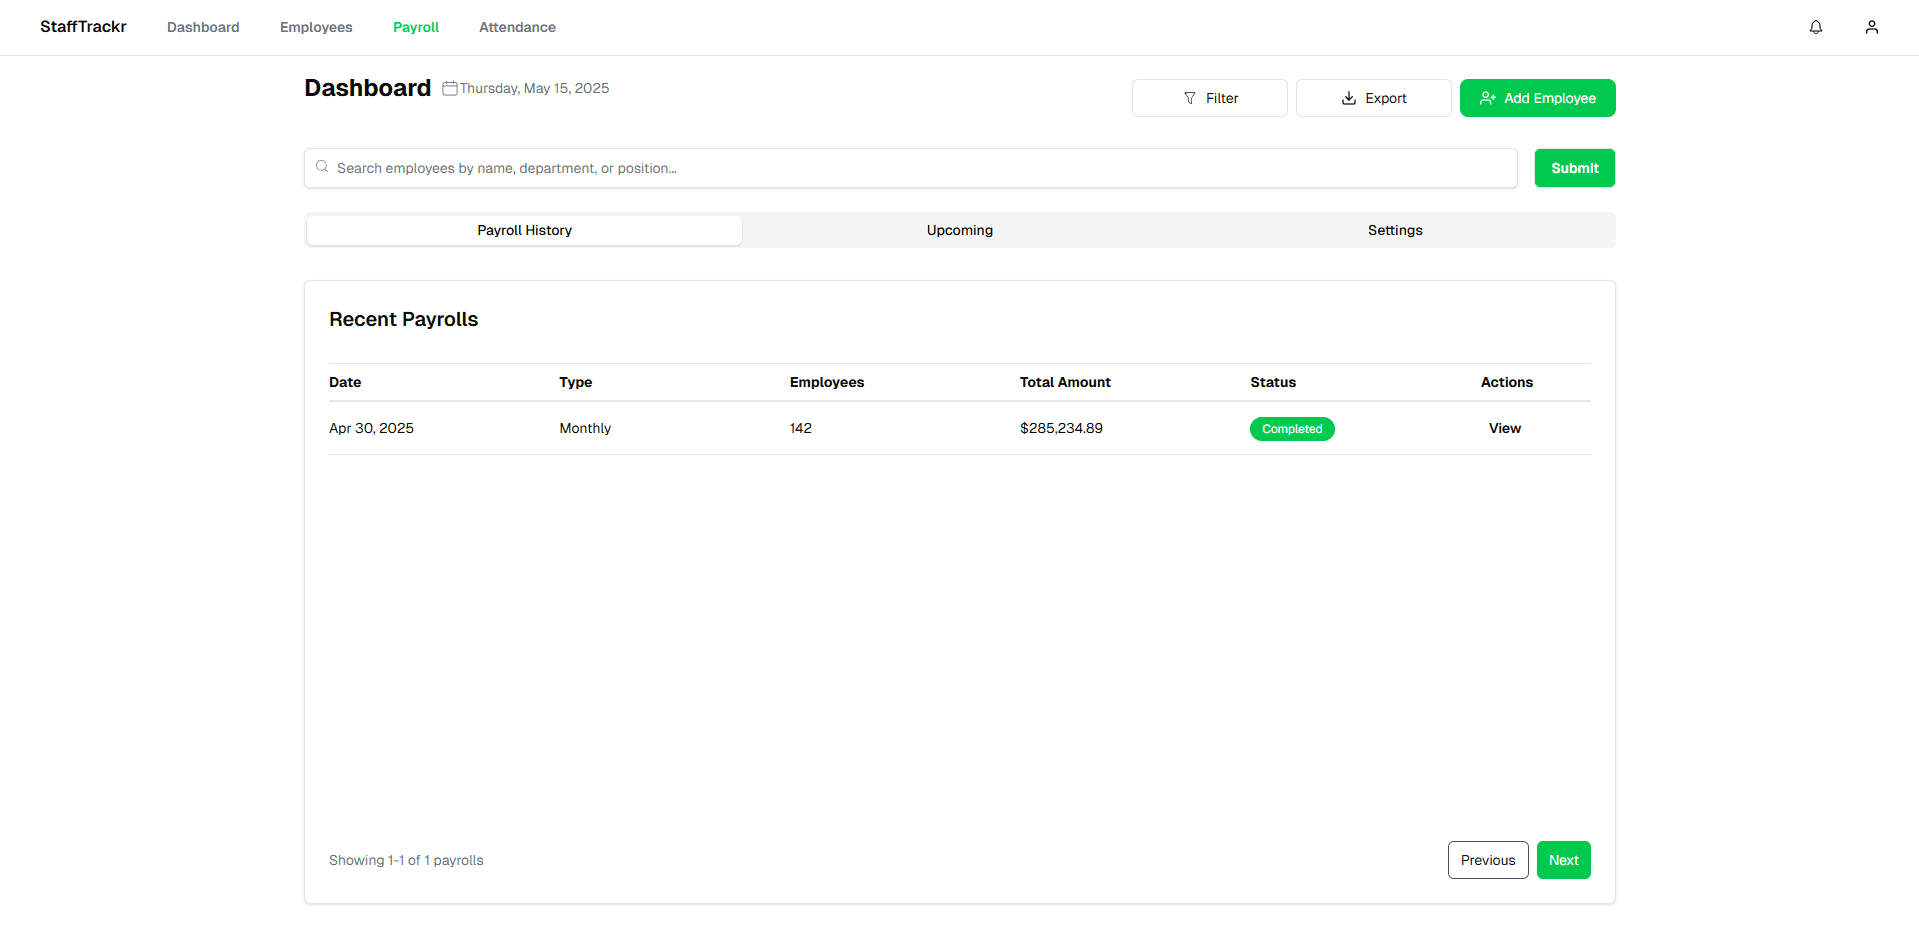Switch to the Upcoming tab
1919x949 pixels.
[x=959, y=230]
